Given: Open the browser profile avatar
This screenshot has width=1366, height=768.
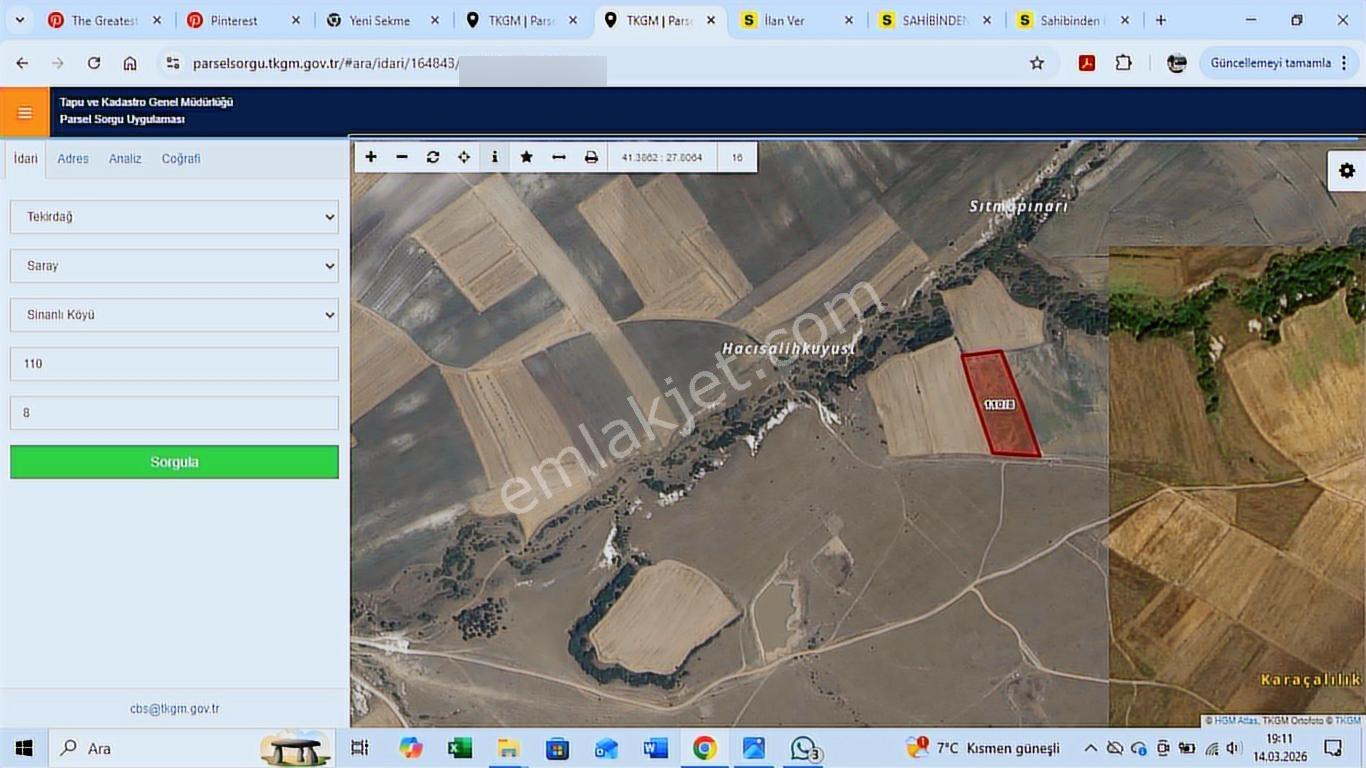Looking at the screenshot, I should [x=1177, y=63].
